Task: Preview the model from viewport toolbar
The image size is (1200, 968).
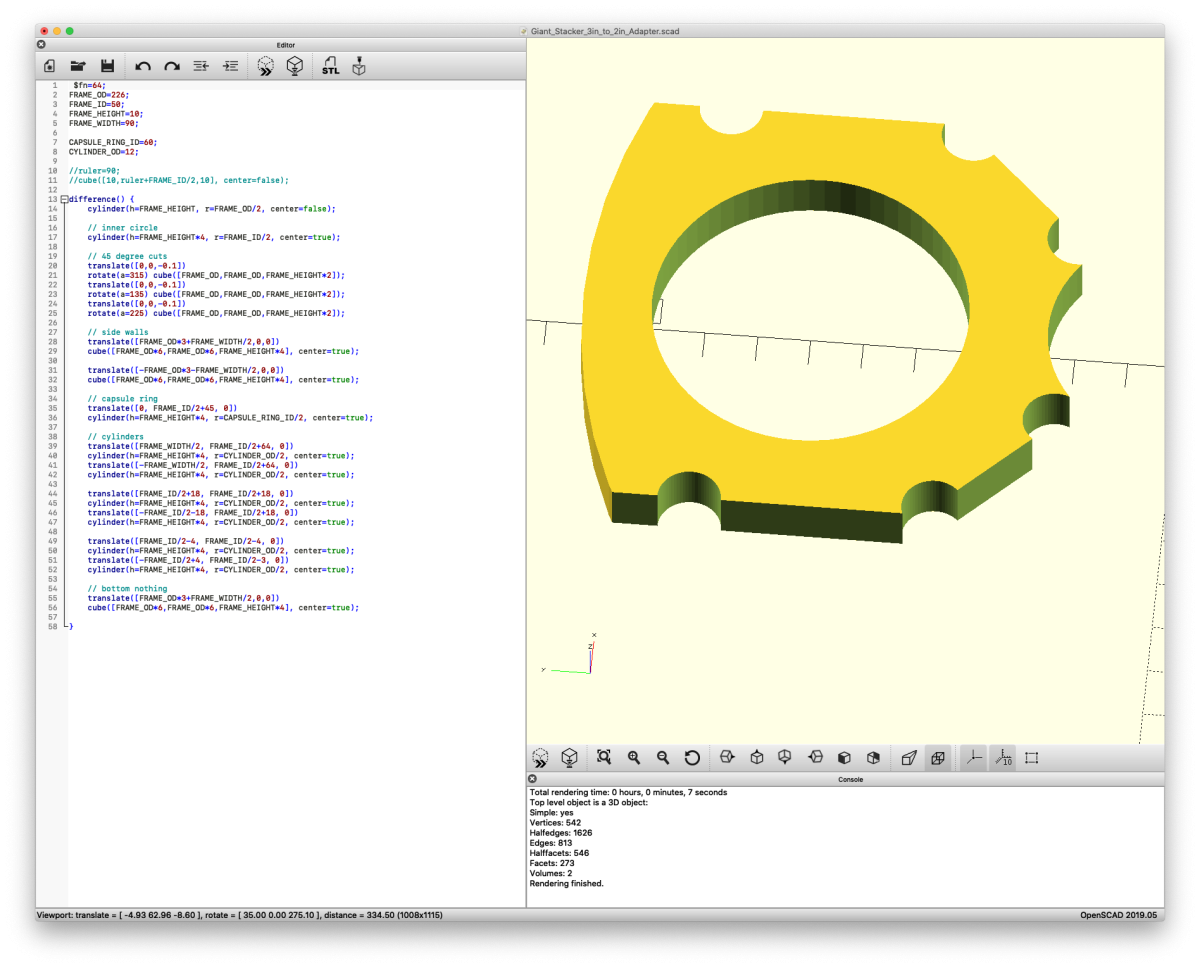Action: tap(540, 758)
